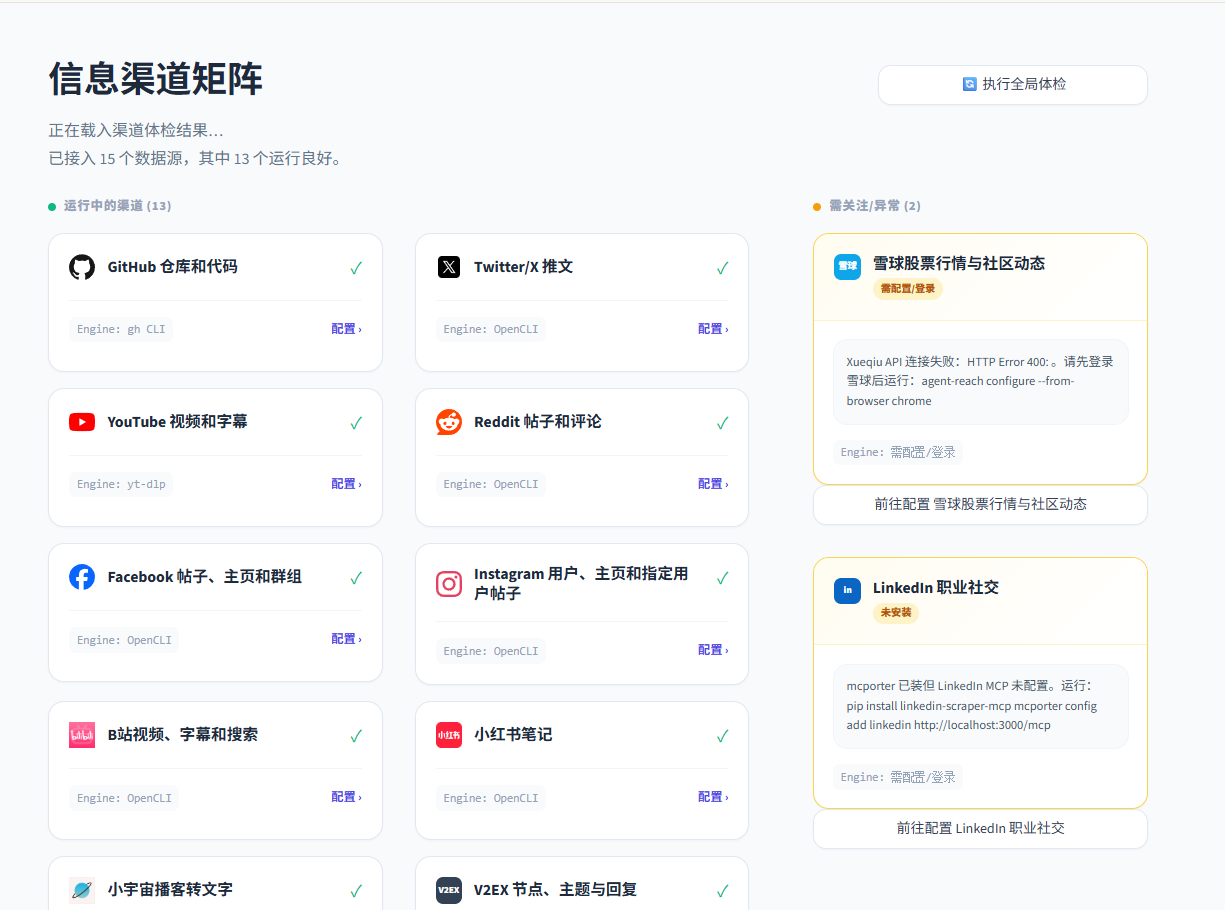This screenshot has width=1225, height=910.
Task: Open 配置 for the B站 card
Action: 346,797
